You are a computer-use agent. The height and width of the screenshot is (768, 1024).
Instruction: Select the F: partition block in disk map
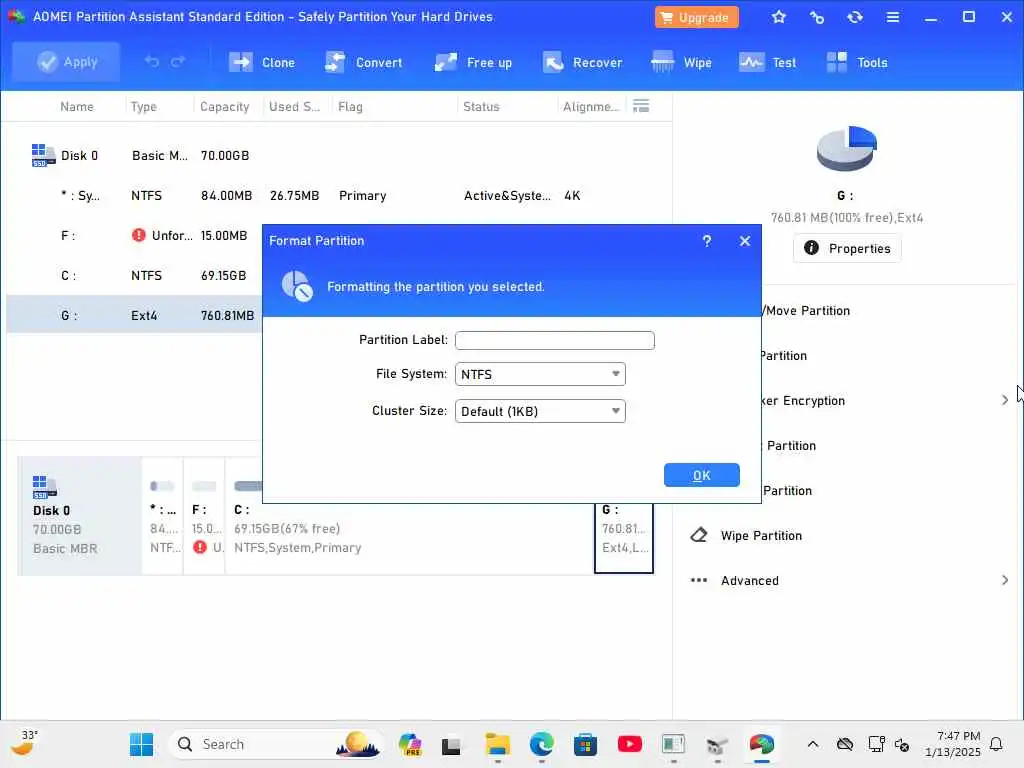click(x=204, y=516)
